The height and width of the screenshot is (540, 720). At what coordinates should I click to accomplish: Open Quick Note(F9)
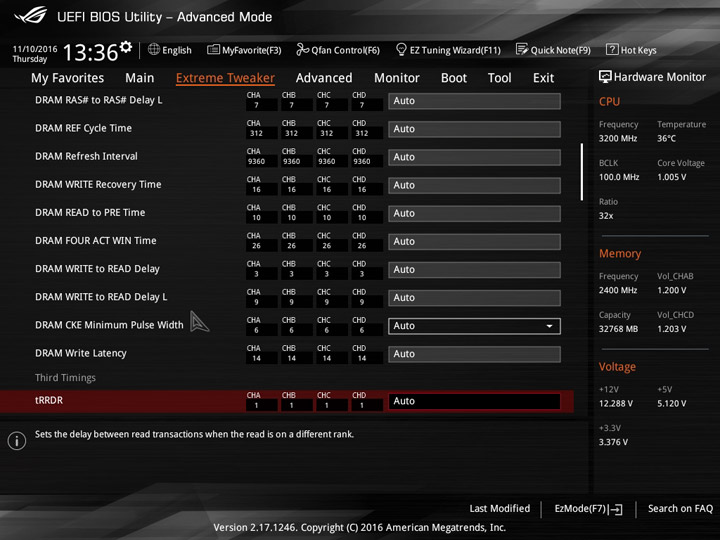[553, 50]
